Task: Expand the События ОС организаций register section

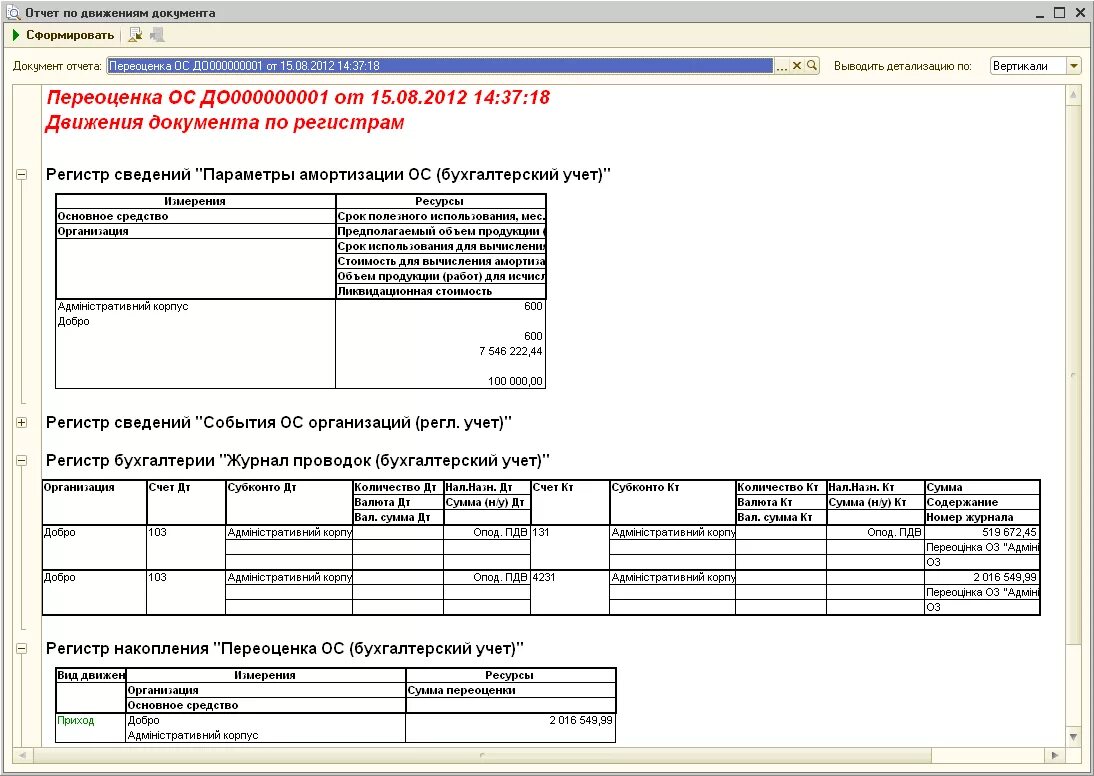Action: (21, 422)
